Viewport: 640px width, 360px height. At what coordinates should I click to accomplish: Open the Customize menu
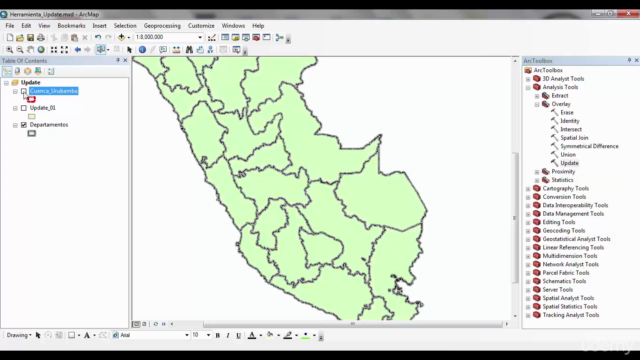[201, 26]
